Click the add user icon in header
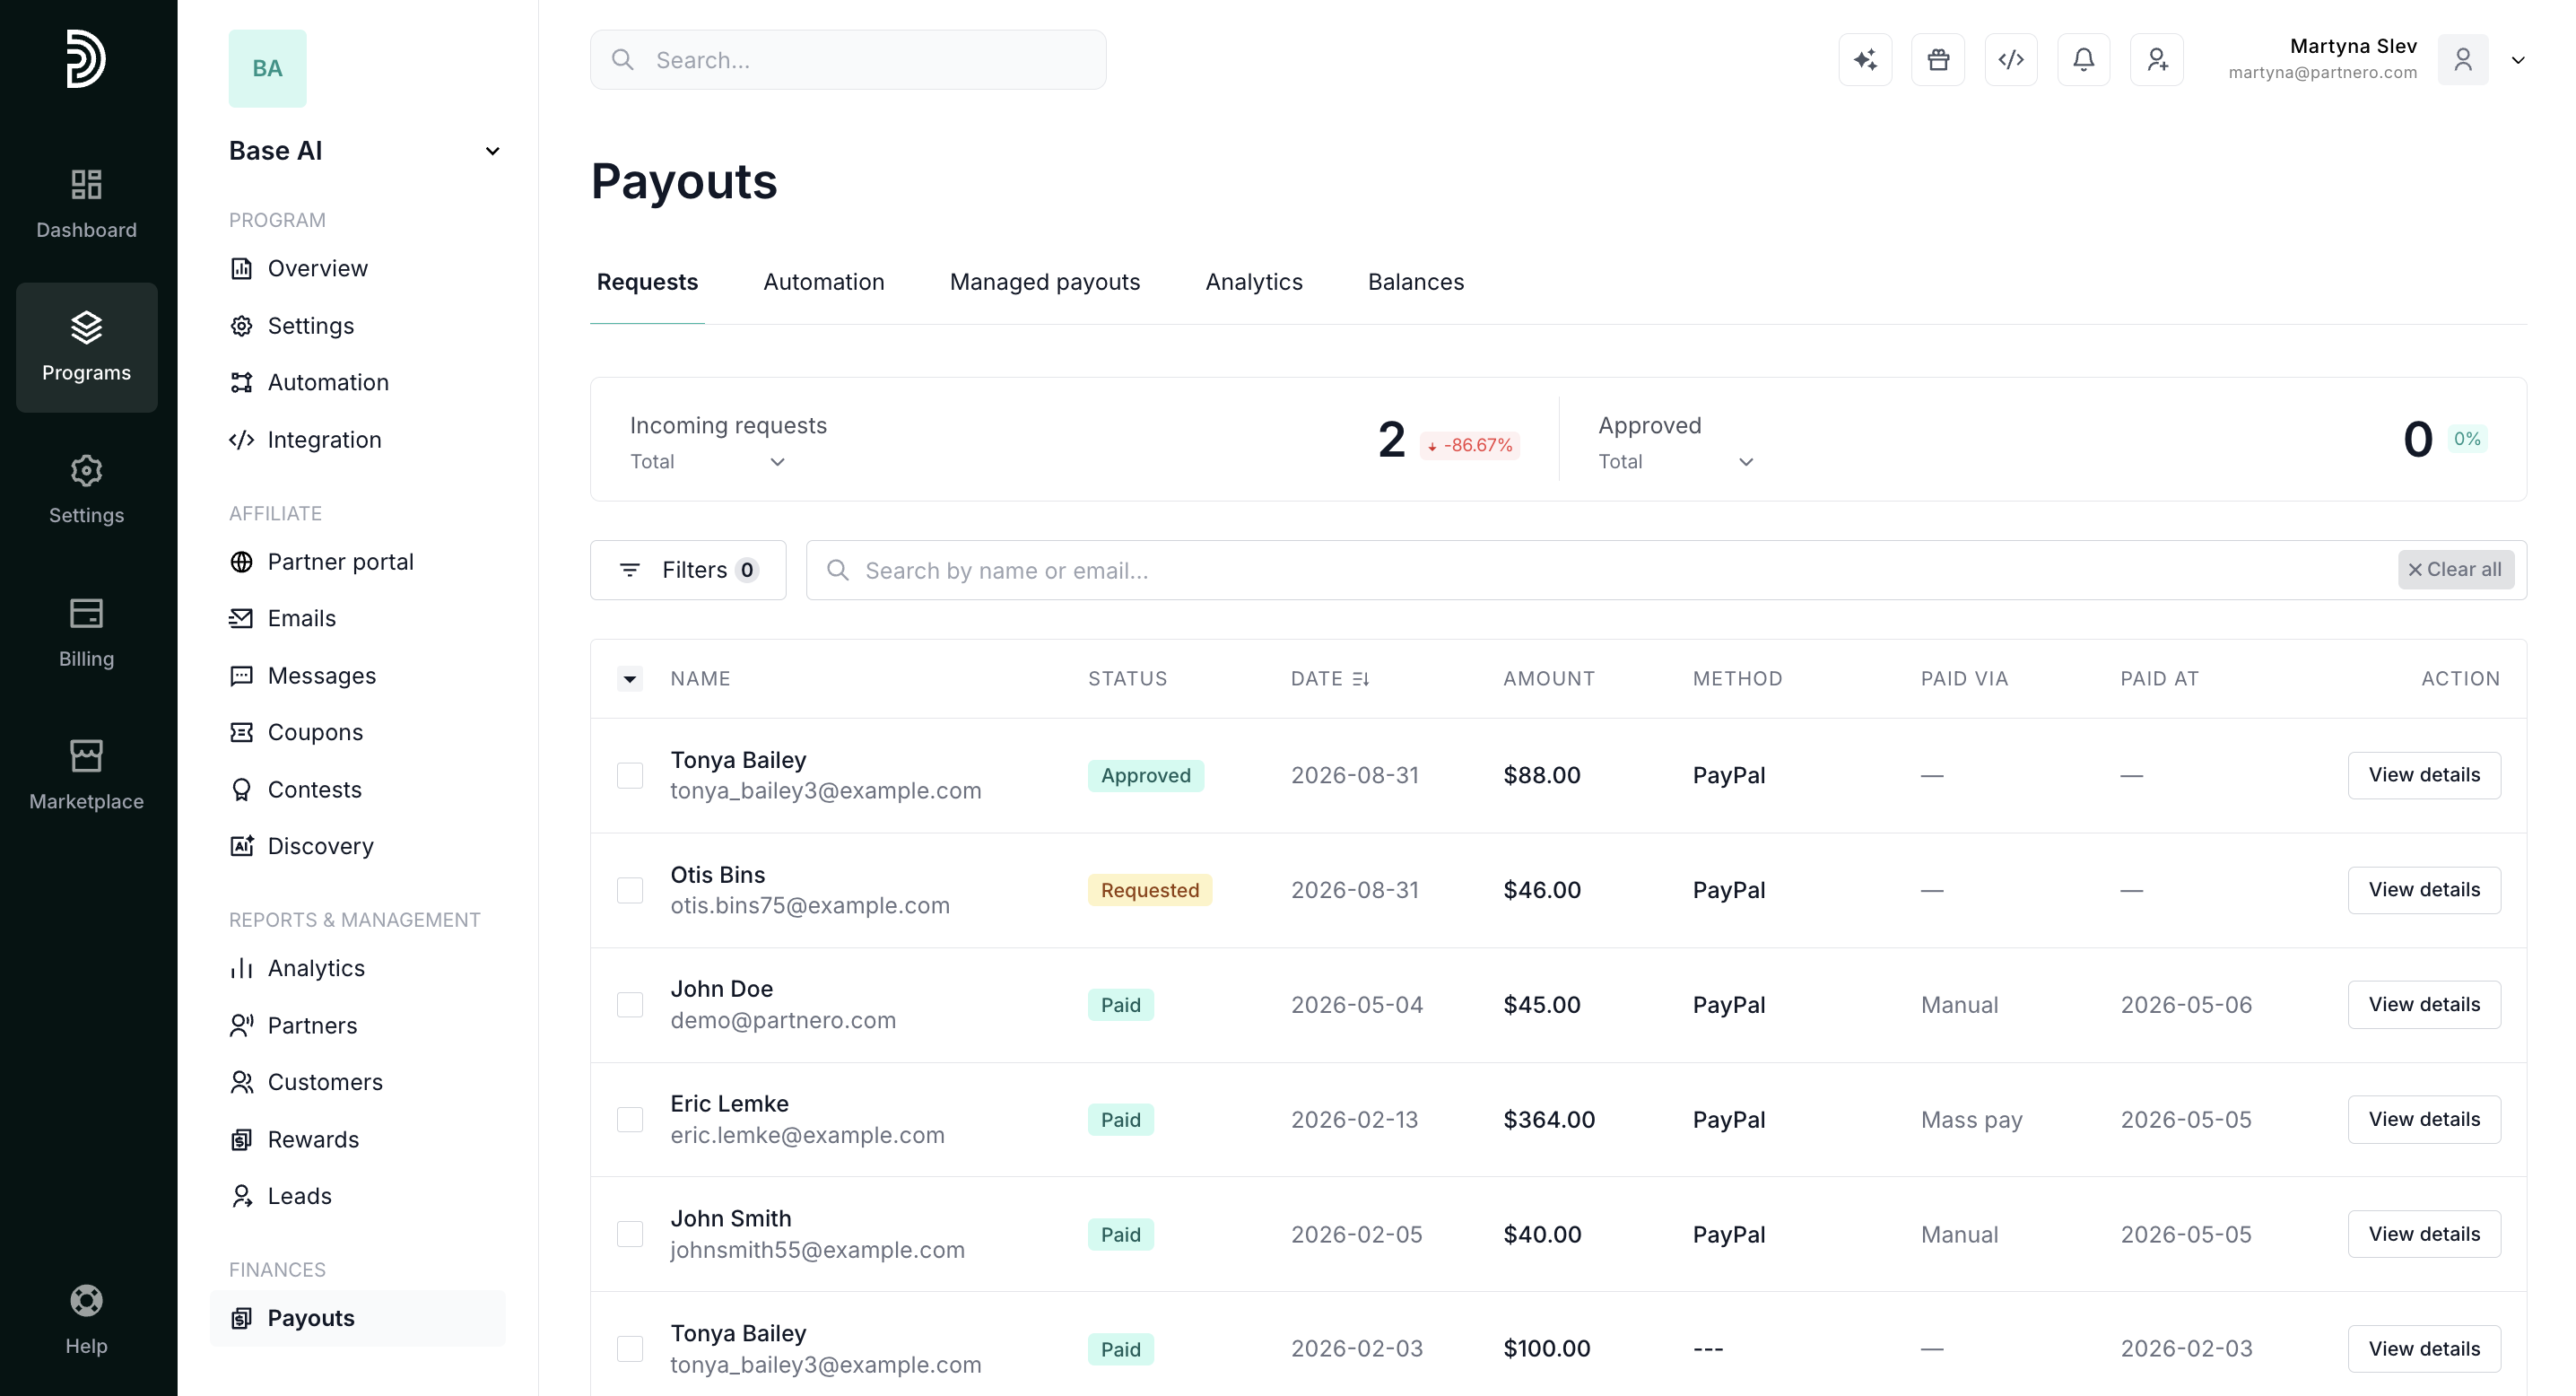This screenshot has width=2576, height=1396. point(2157,60)
